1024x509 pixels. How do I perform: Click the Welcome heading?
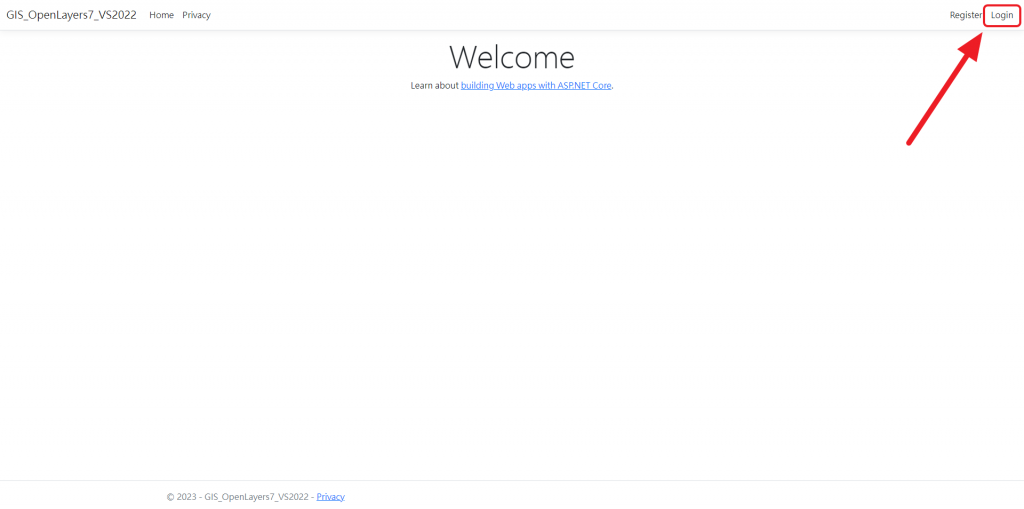[511, 57]
